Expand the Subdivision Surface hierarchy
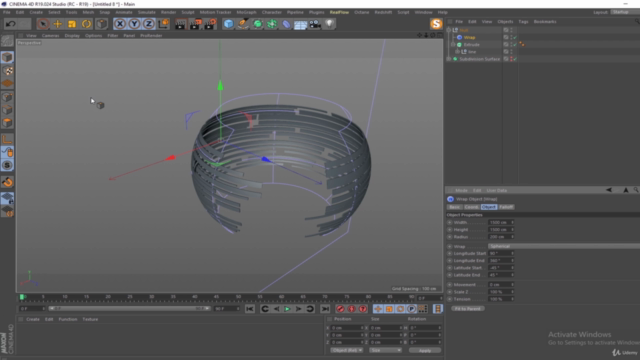The width and height of the screenshot is (640, 360). click(449, 59)
